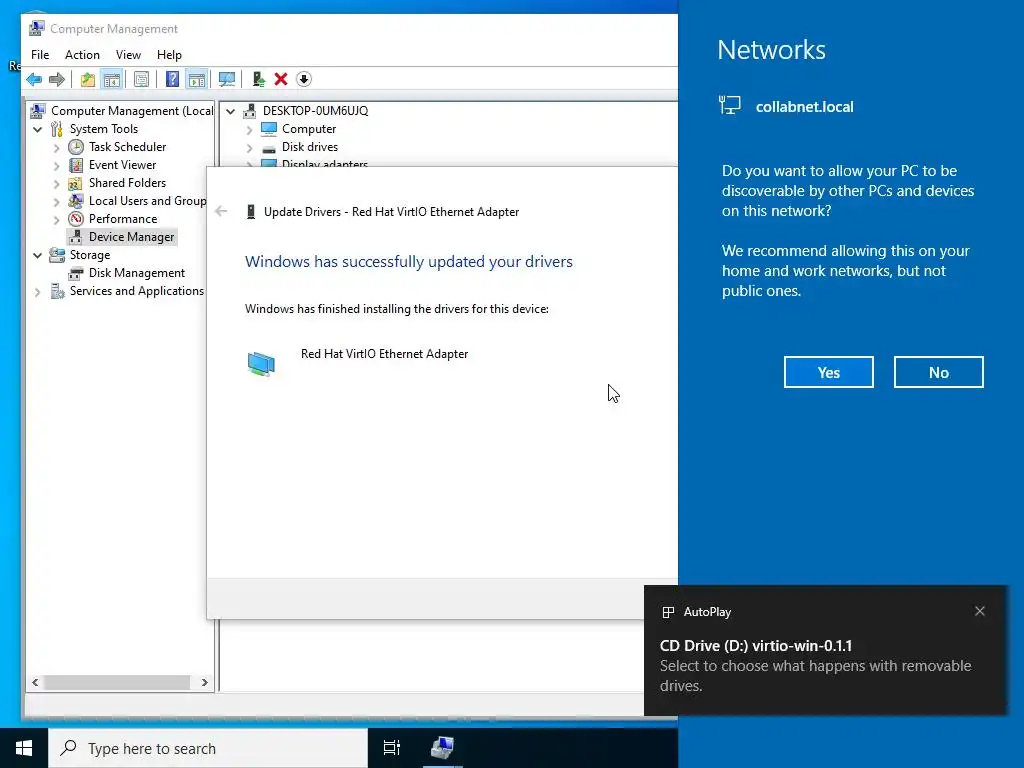Click the Disk Management icon
1024x768 pixels.
(x=76, y=273)
